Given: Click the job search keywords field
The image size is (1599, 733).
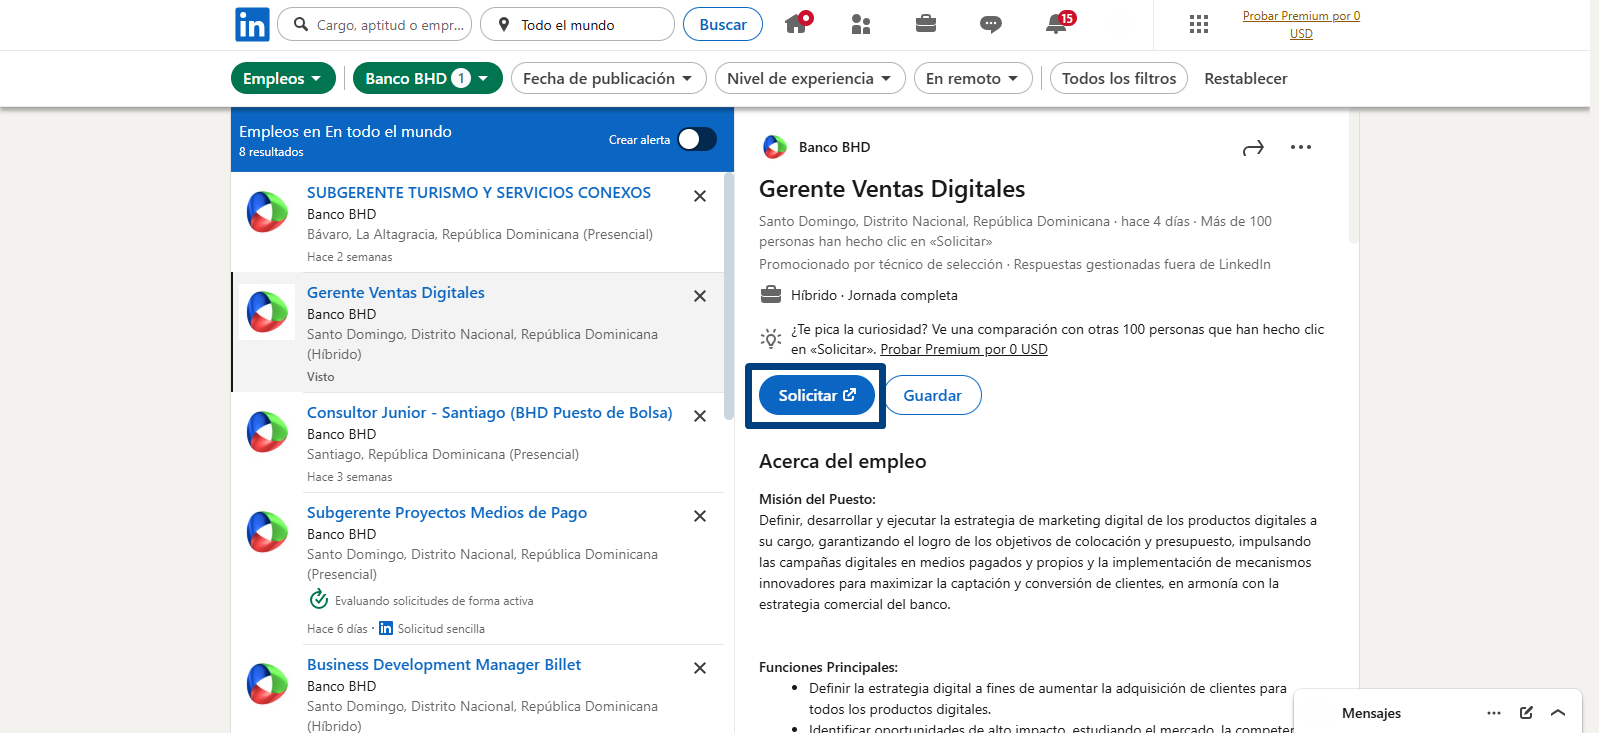Looking at the screenshot, I should tap(374, 24).
